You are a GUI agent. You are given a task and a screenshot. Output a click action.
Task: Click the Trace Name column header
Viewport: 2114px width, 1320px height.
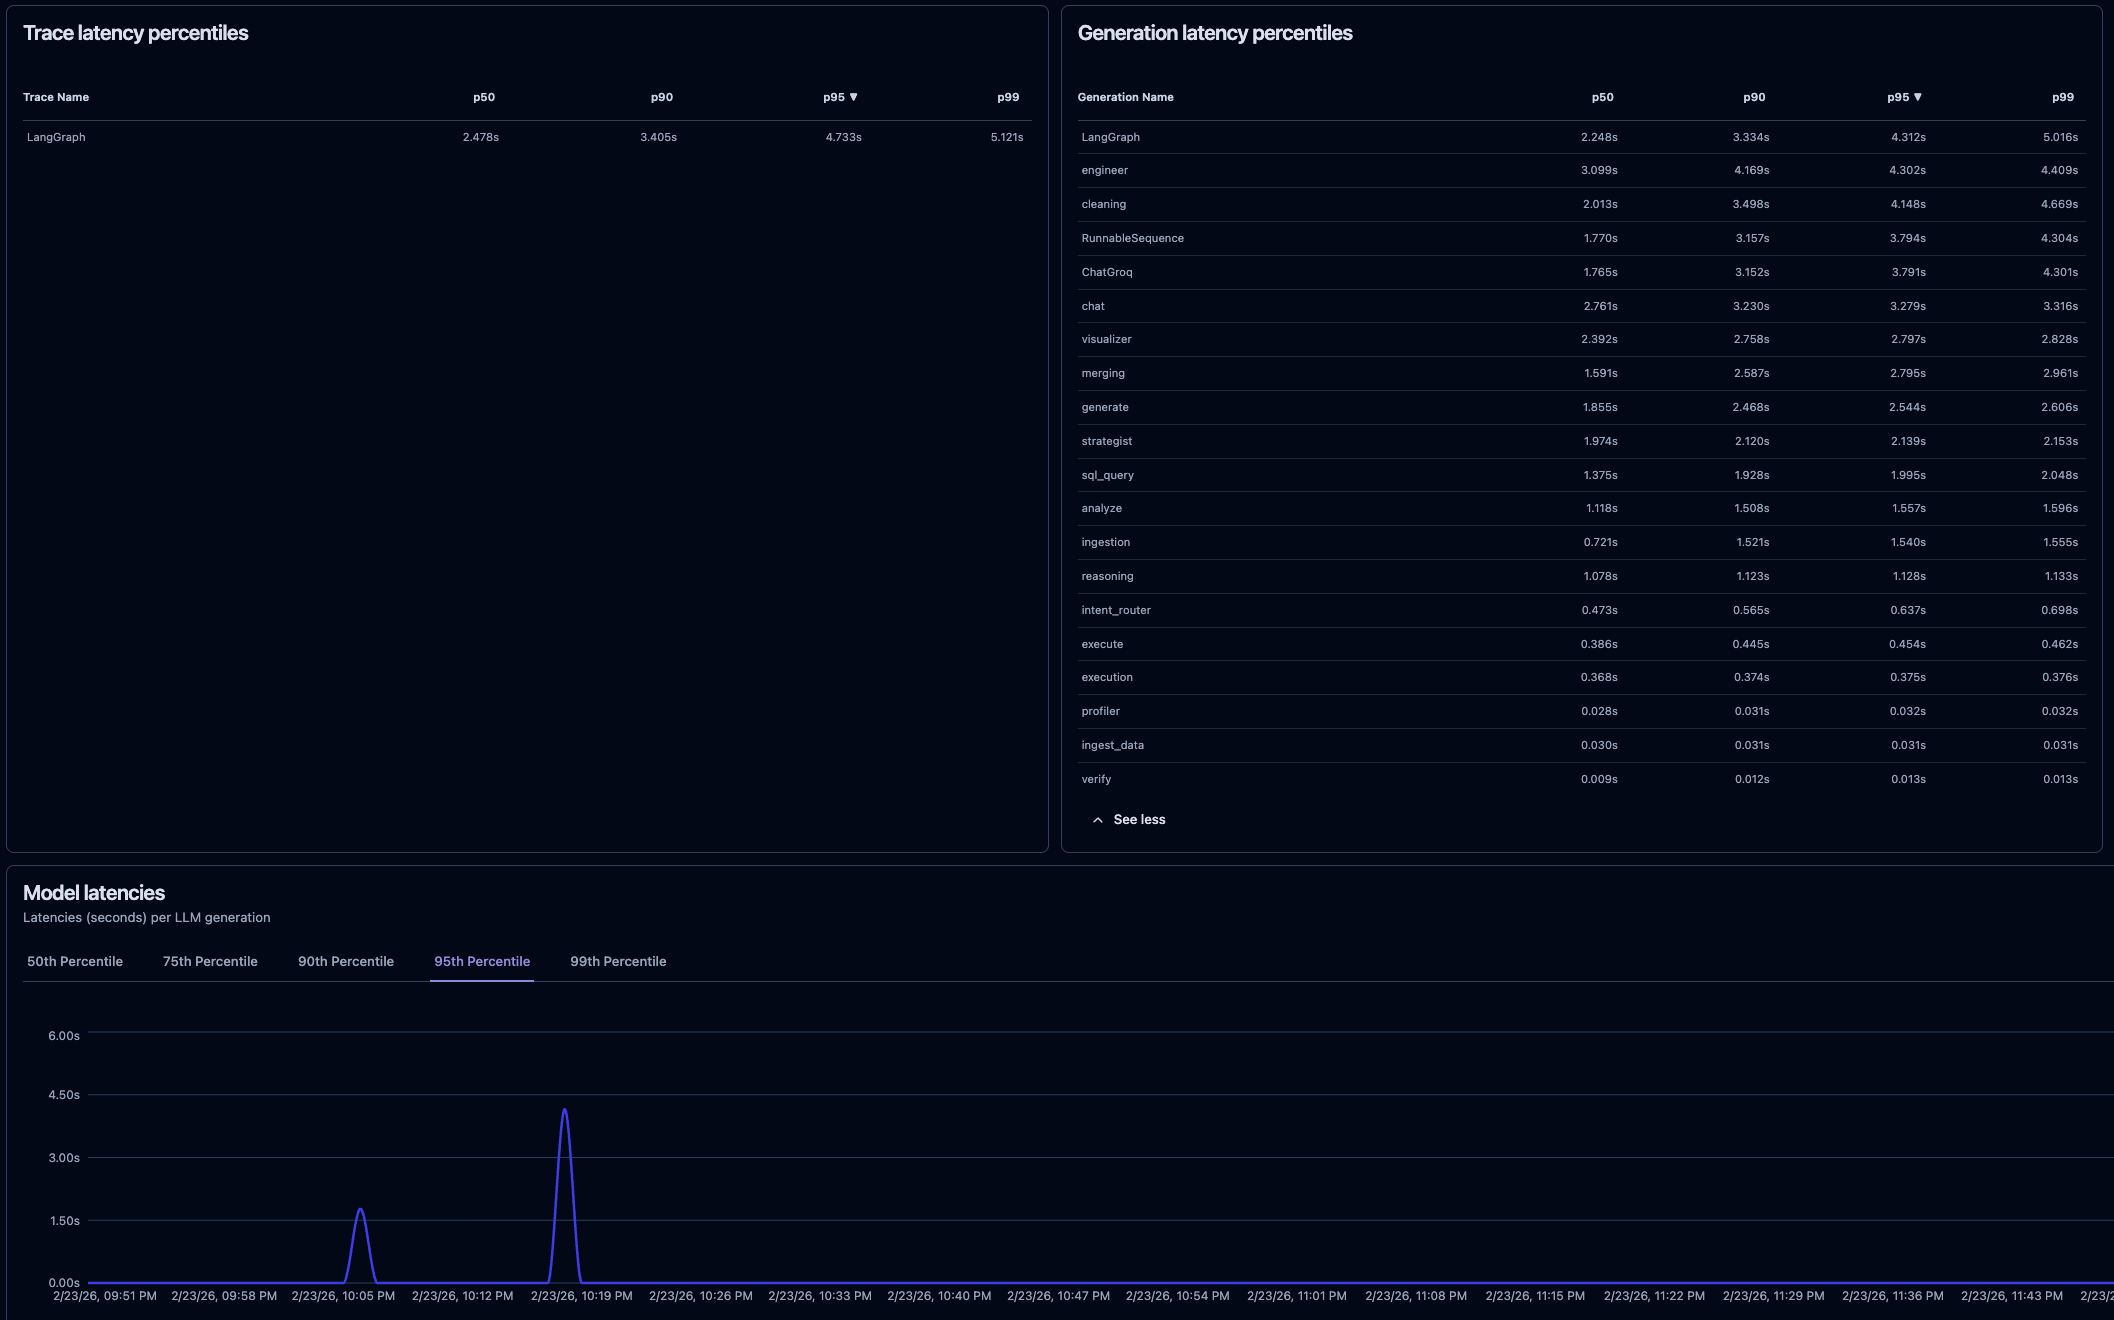pyautogui.click(x=56, y=97)
